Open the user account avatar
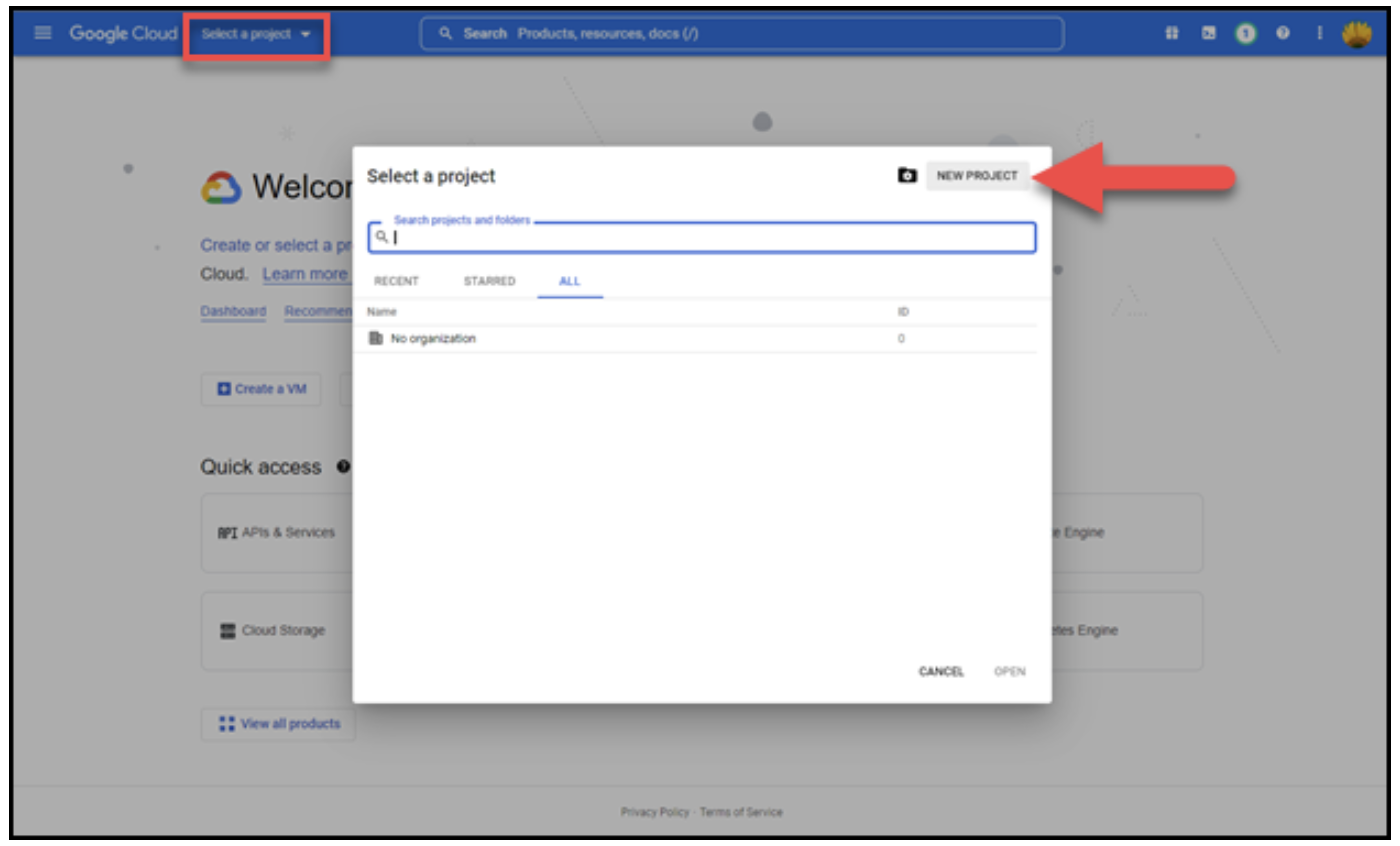1400x846 pixels. [x=1356, y=34]
